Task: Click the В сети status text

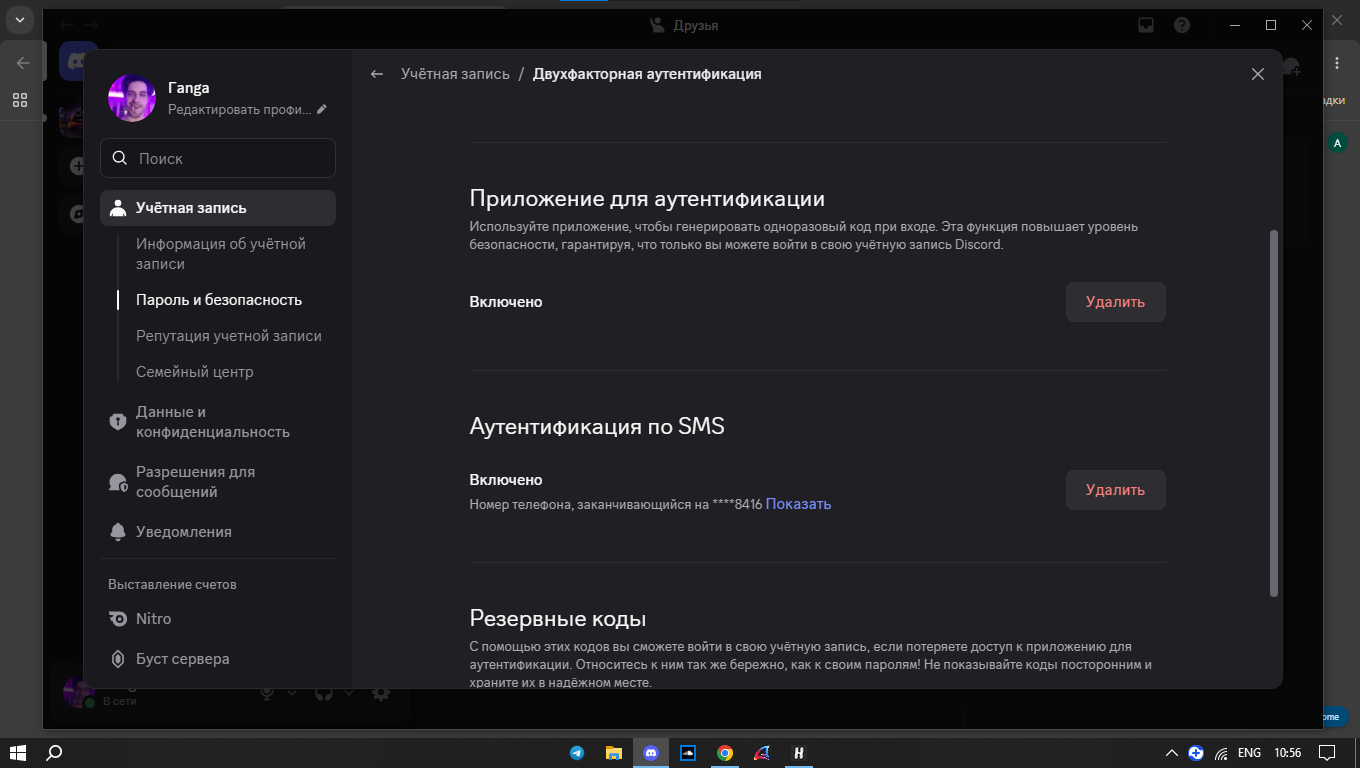Action: [120, 701]
